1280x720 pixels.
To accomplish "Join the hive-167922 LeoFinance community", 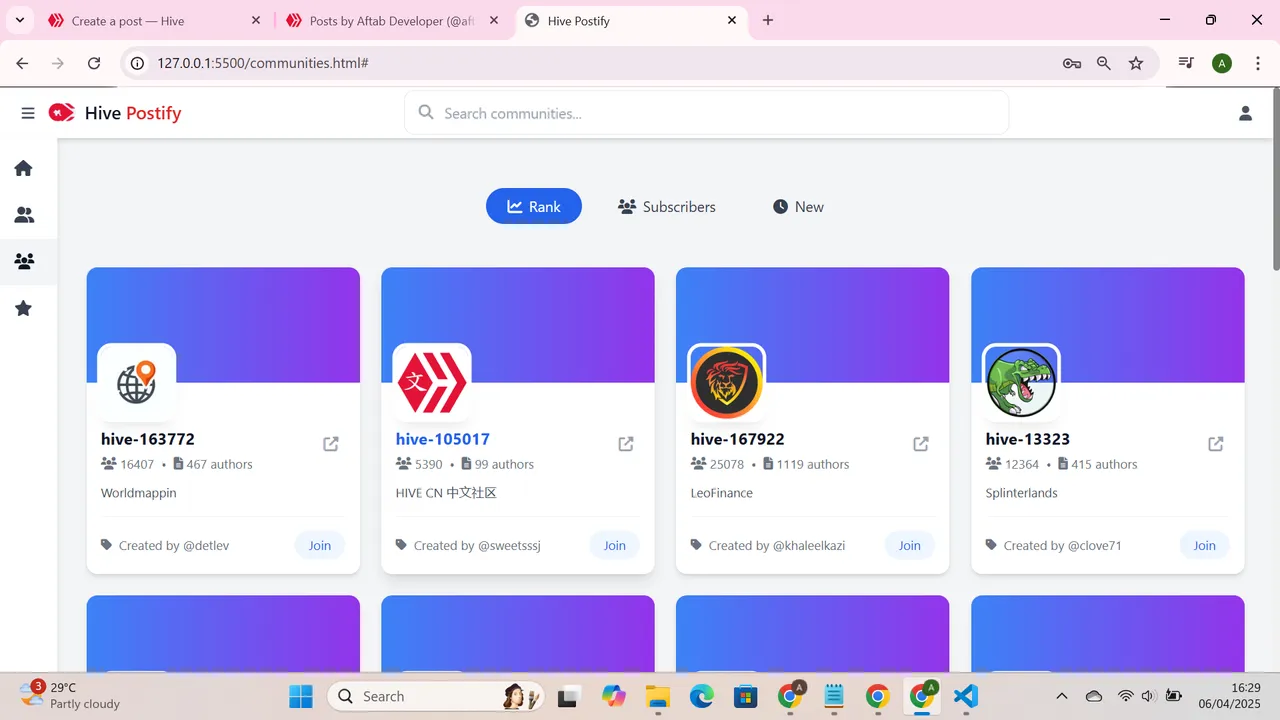I will [910, 545].
